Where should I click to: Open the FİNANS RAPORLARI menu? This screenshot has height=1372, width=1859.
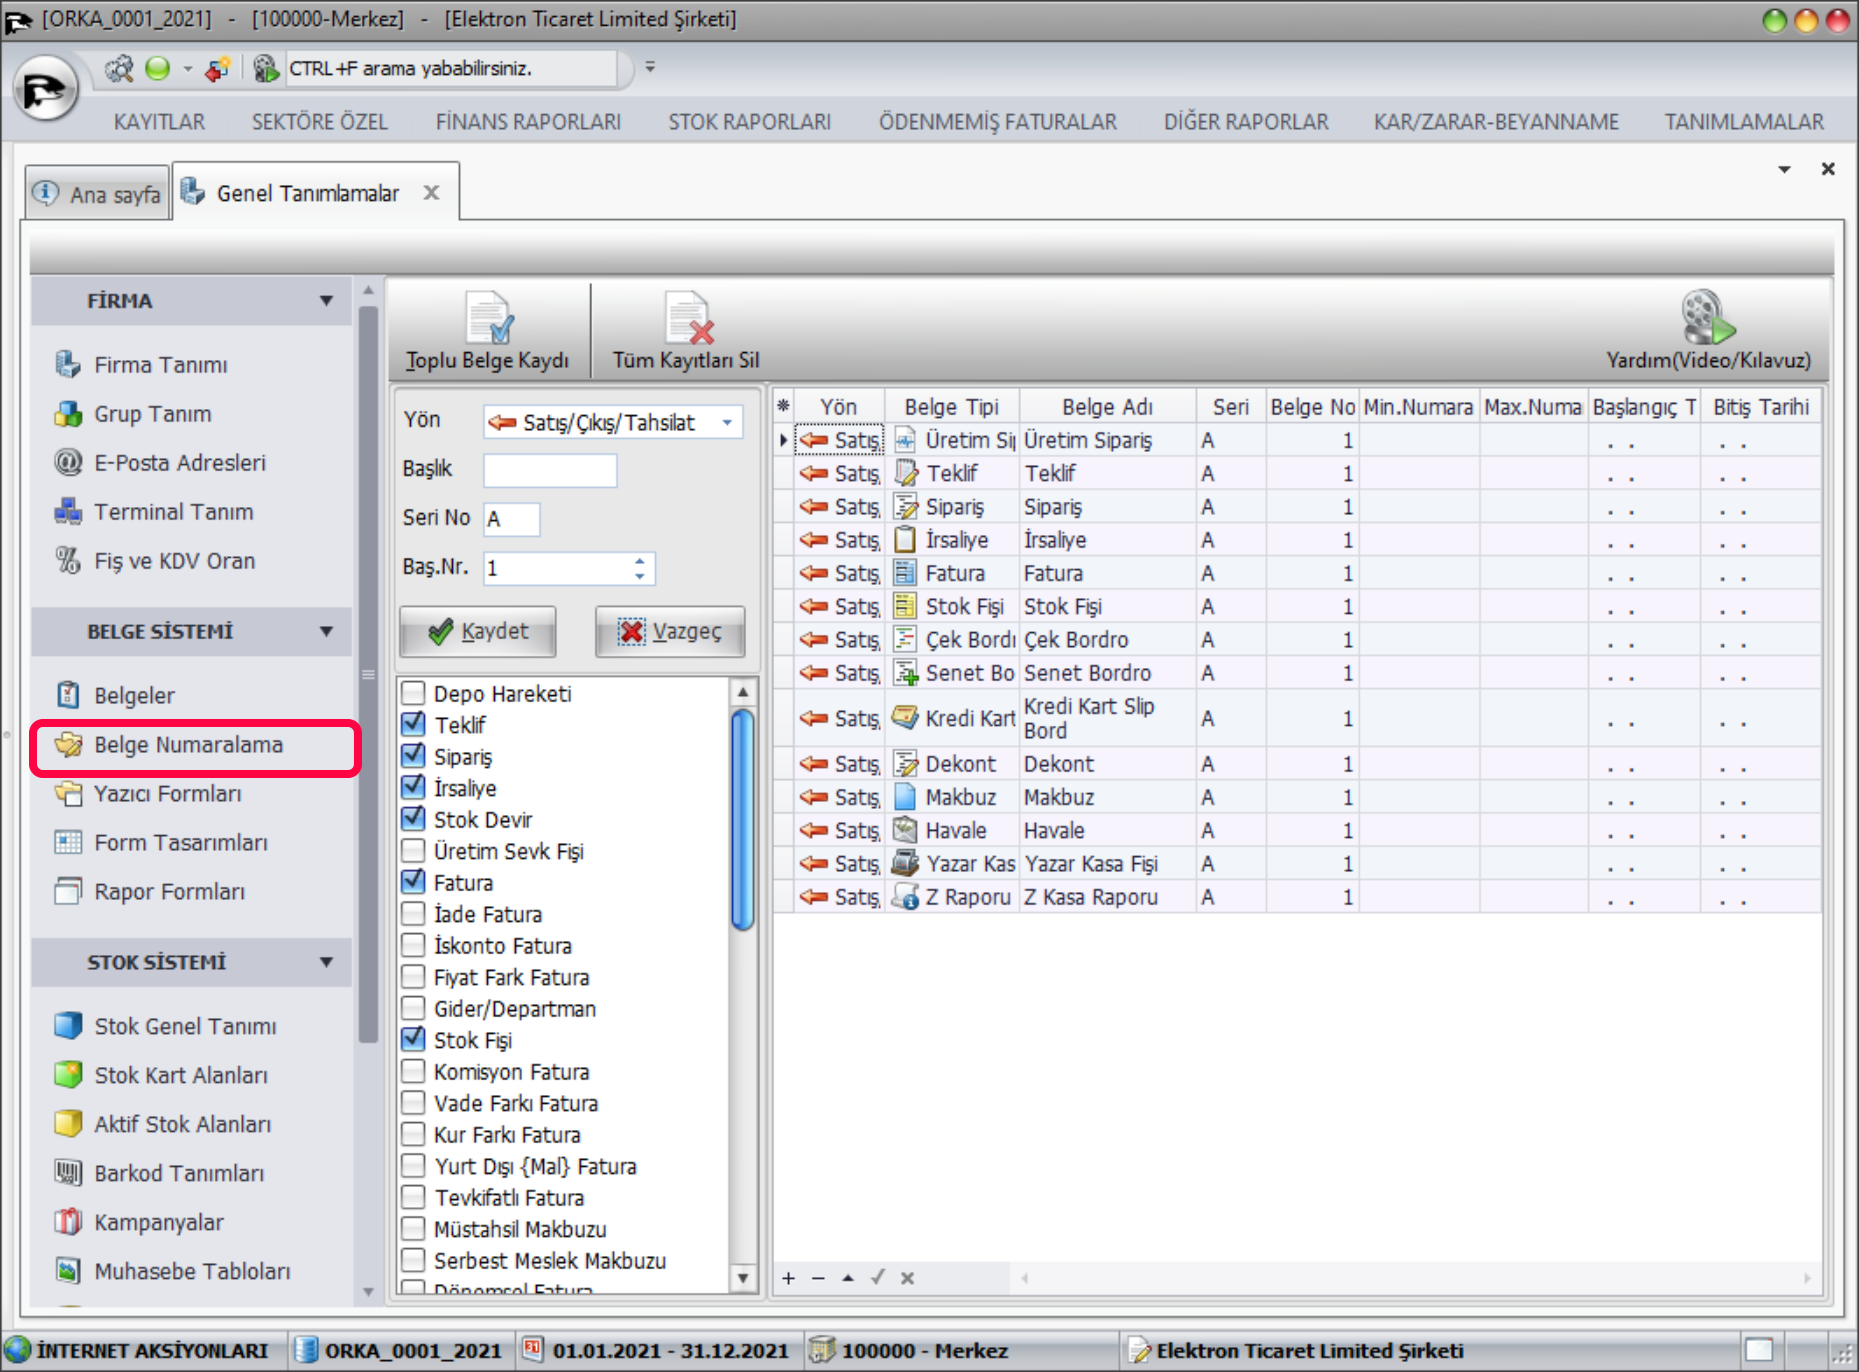[x=528, y=122]
